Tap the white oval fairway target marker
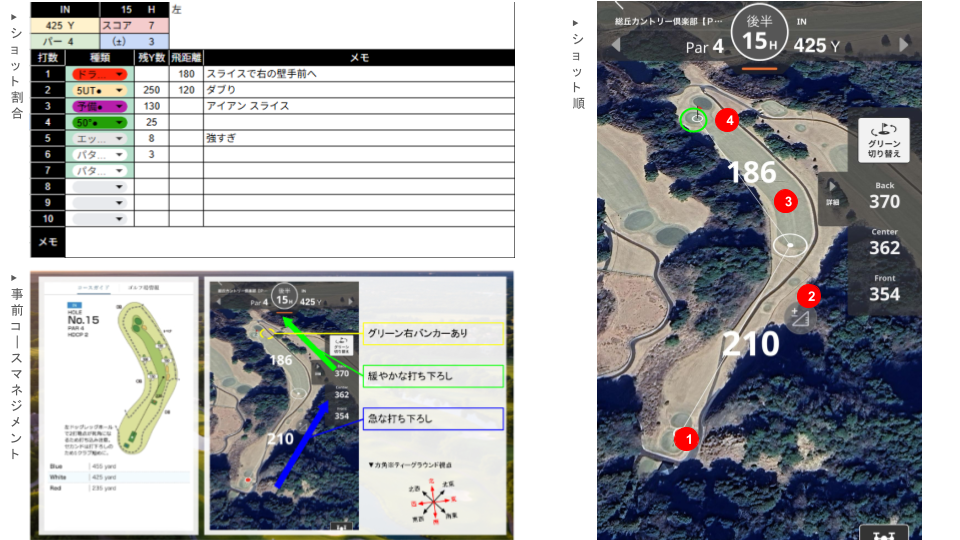Image resolution: width=960 pixels, height=540 pixels. [790, 243]
